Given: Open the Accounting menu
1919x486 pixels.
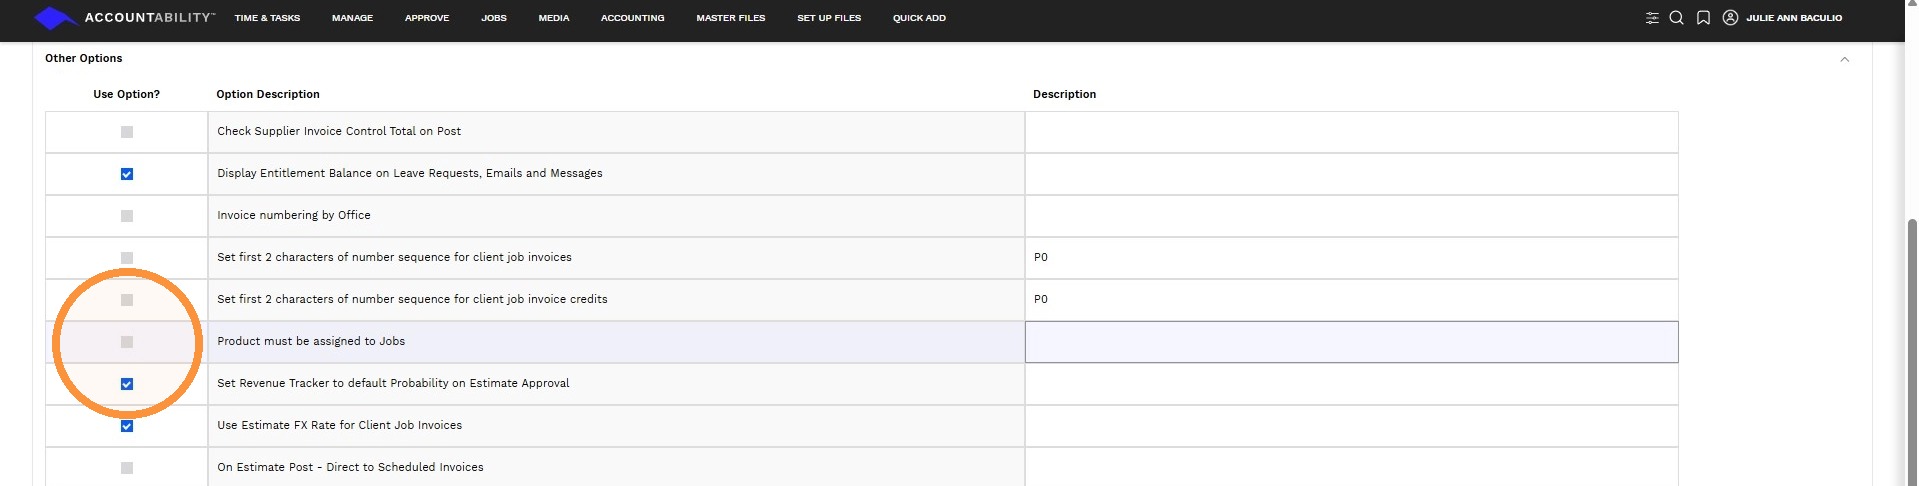Looking at the screenshot, I should tap(632, 18).
